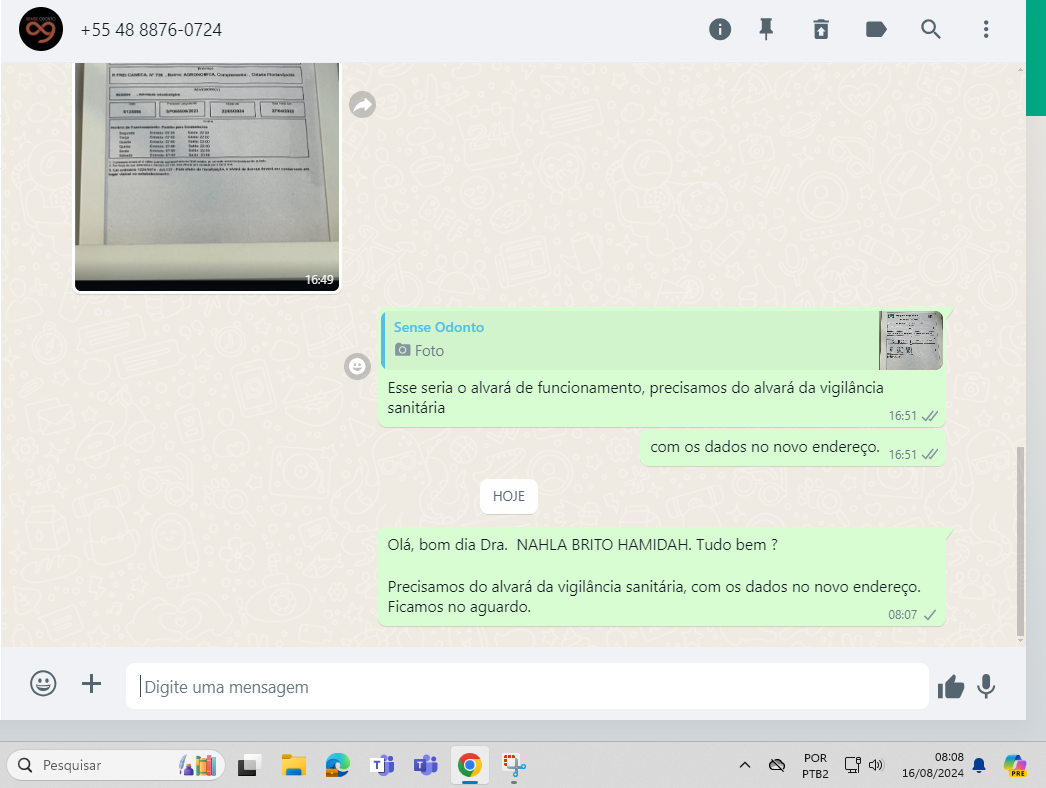
Task: Click the 'Digite uma mensagem' message field
Action: 527,687
